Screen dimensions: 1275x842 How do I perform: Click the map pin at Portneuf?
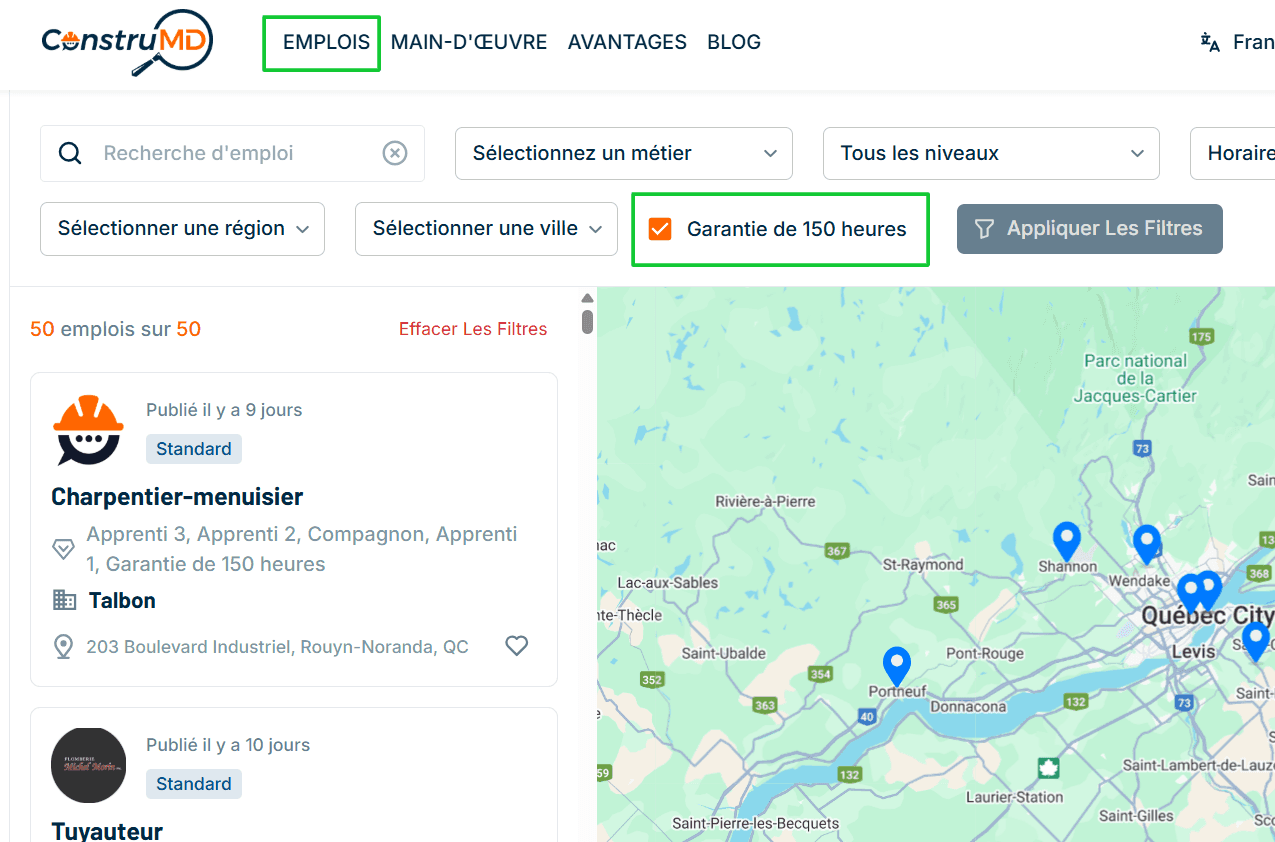coord(897,666)
